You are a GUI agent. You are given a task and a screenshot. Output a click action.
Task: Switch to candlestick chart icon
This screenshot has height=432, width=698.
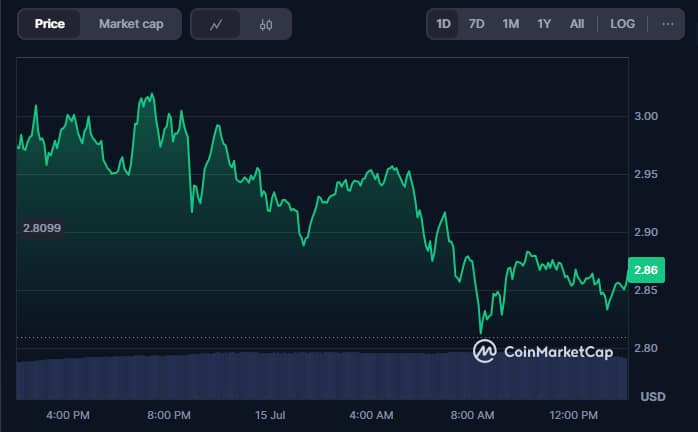(266, 24)
